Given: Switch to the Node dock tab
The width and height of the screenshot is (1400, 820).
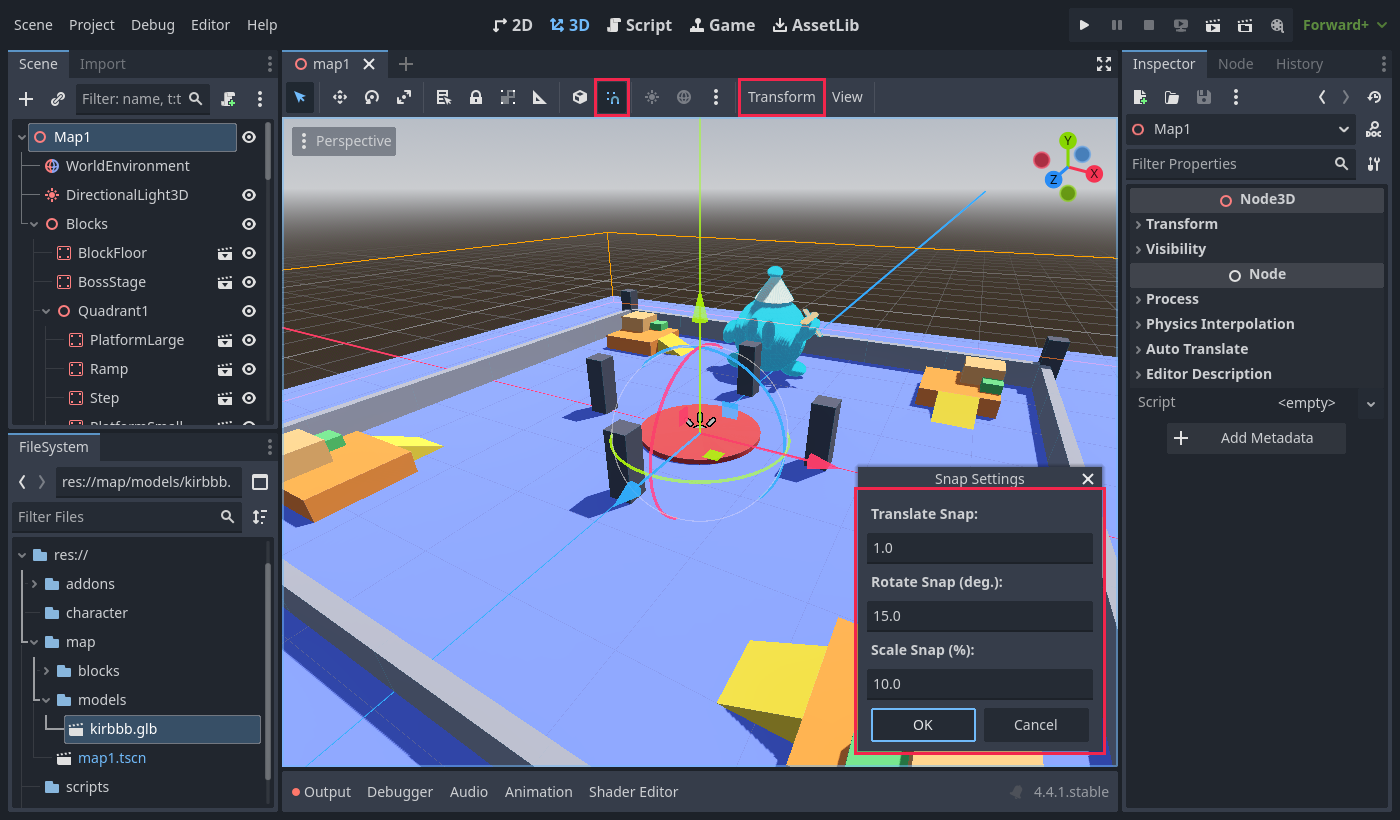Looking at the screenshot, I should [x=1235, y=64].
